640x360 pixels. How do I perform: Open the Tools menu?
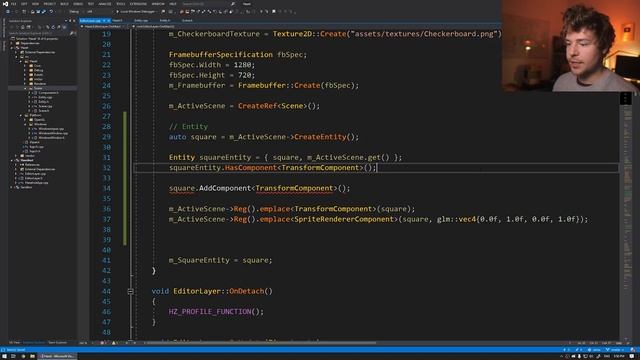point(121,4)
